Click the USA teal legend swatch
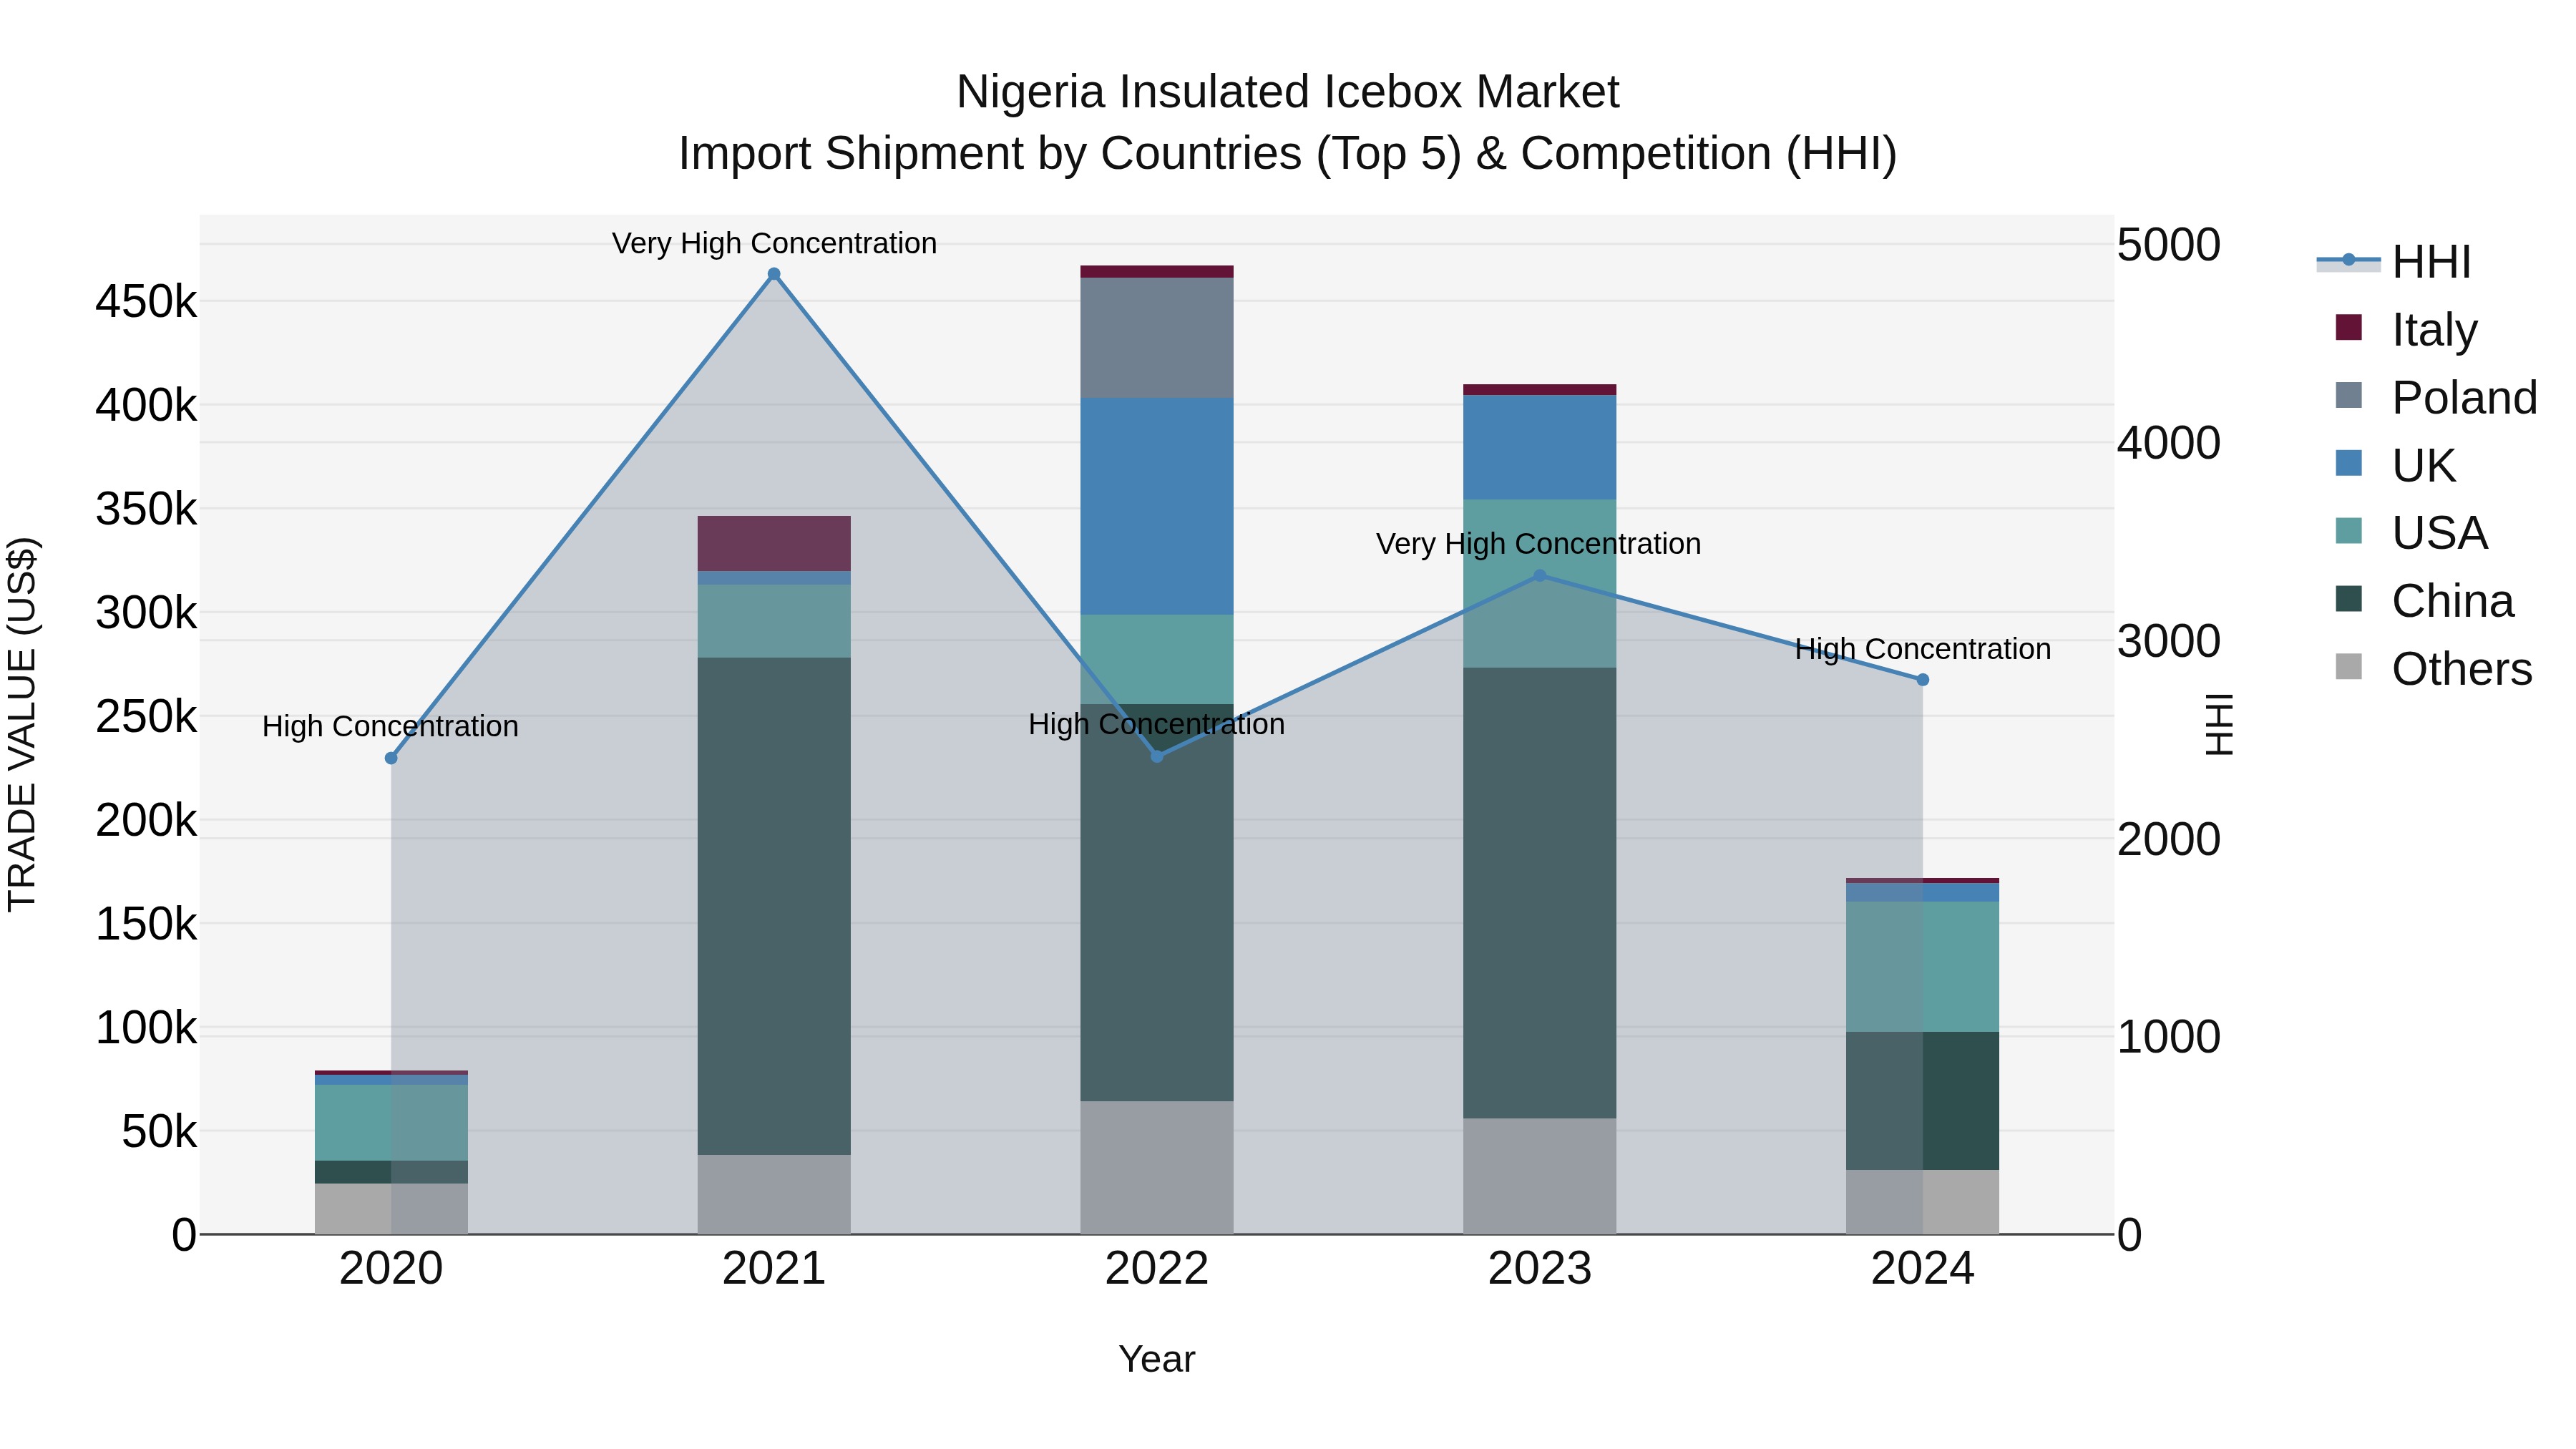This screenshot has width=2576, height=1449. (x=2349, y=530)
